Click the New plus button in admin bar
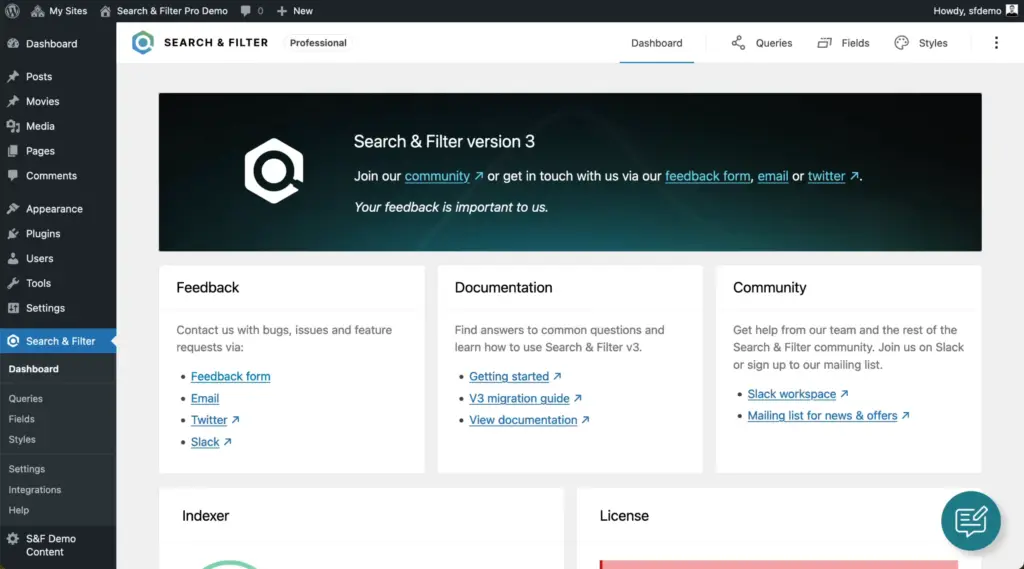The height and width of the screenshot is (569, 1024). coord(295,10)
